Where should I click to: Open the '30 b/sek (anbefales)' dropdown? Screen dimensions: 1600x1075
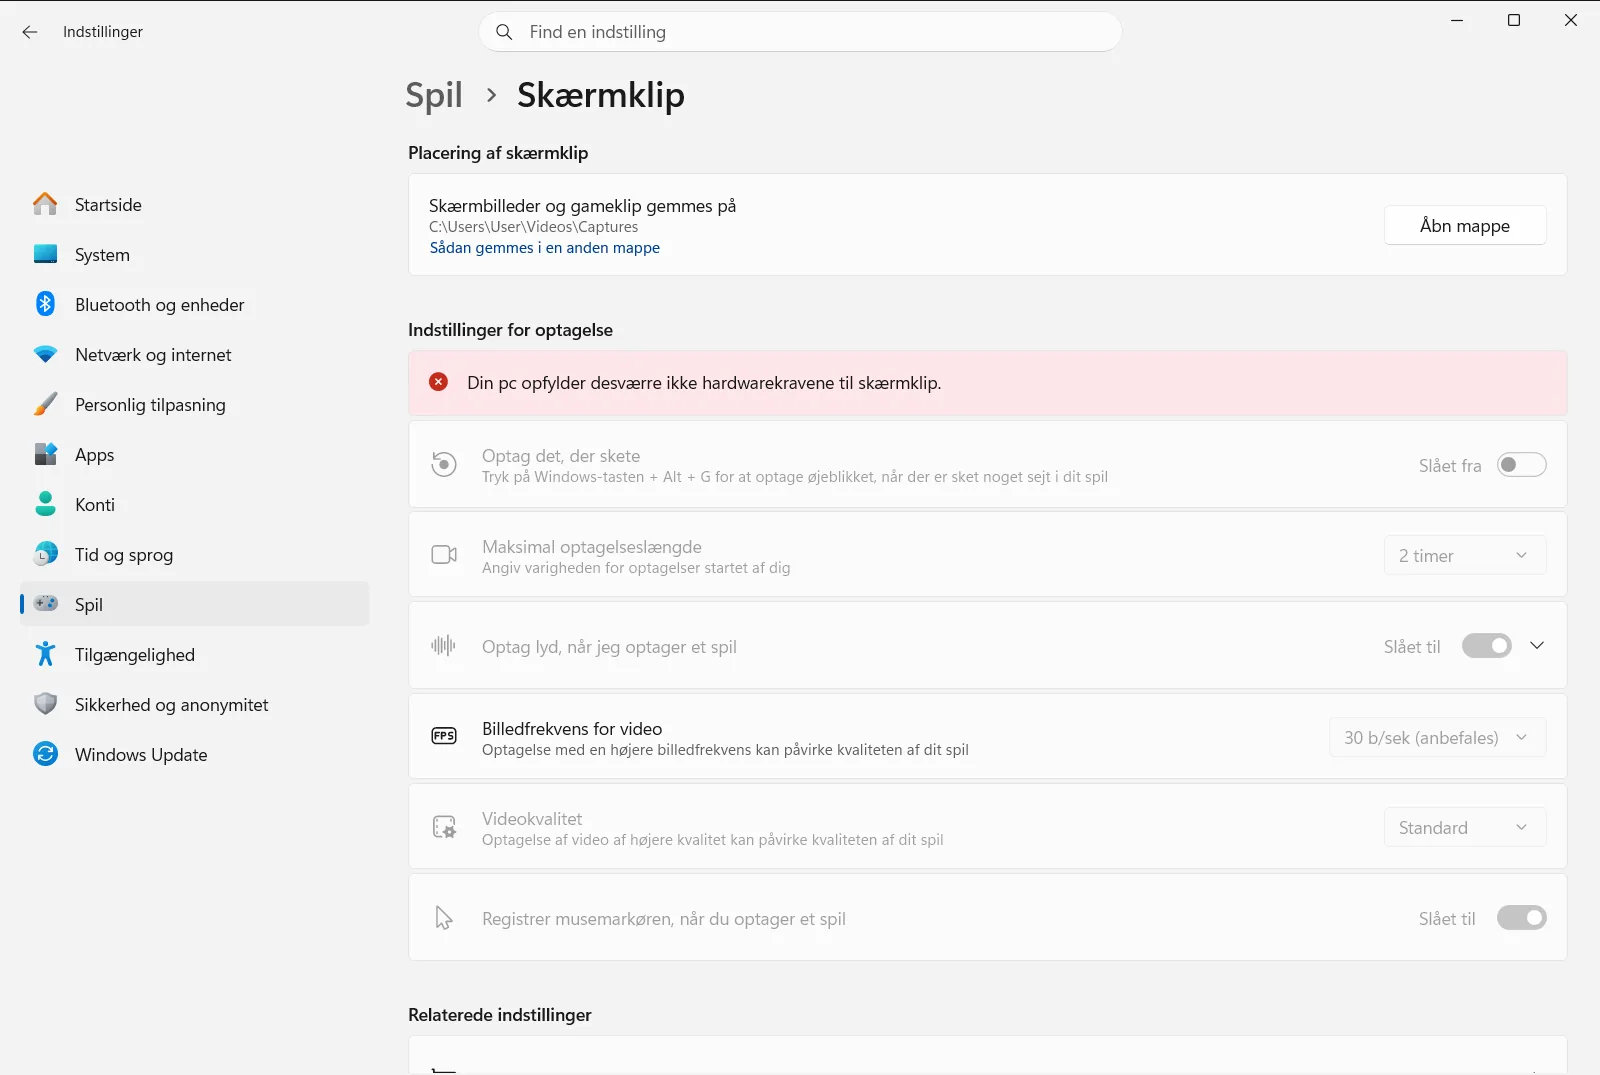pos(1437,737)
